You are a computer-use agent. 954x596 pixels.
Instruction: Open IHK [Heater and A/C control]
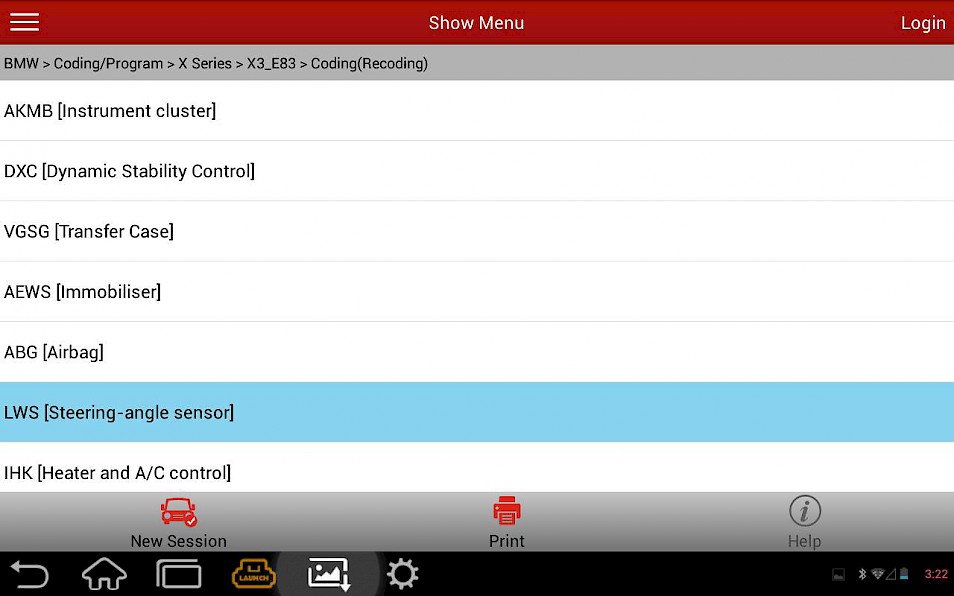[477, 467]
